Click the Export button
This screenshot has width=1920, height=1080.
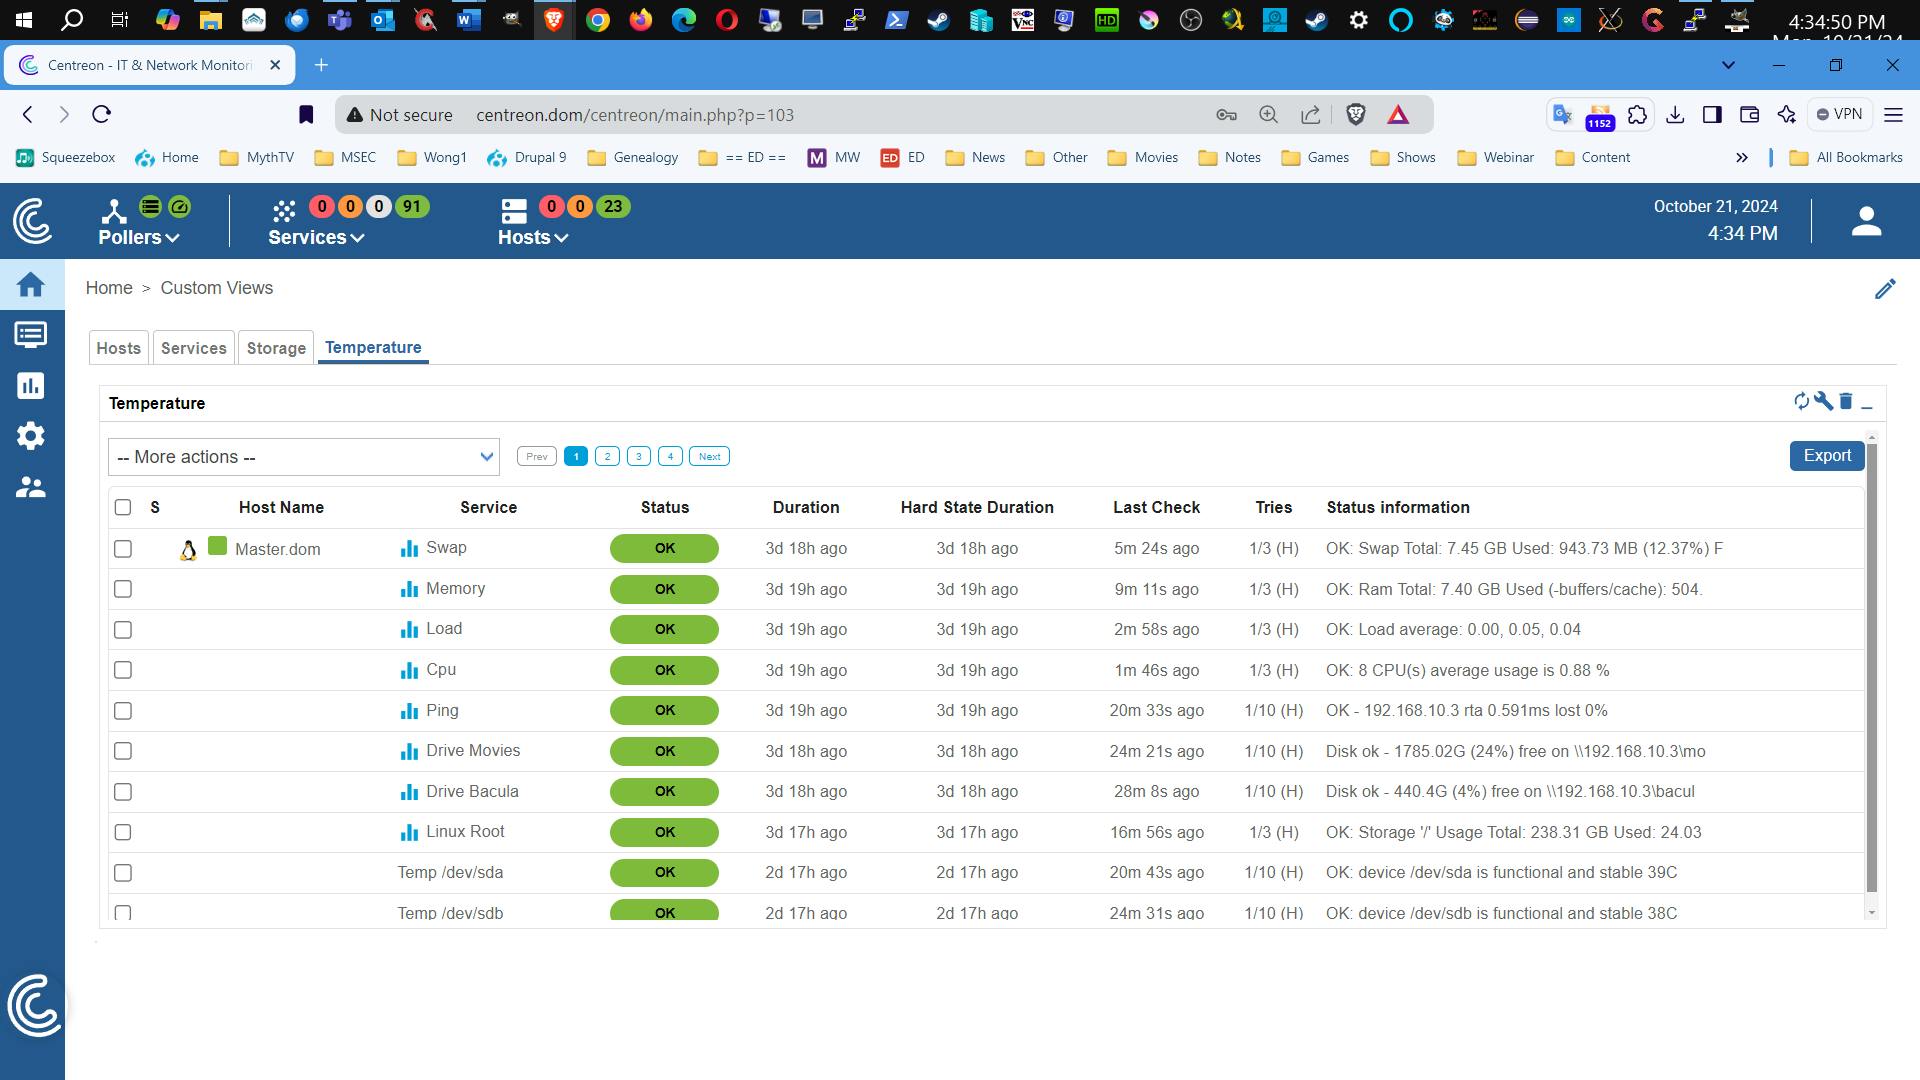(x=1826, y=455)
